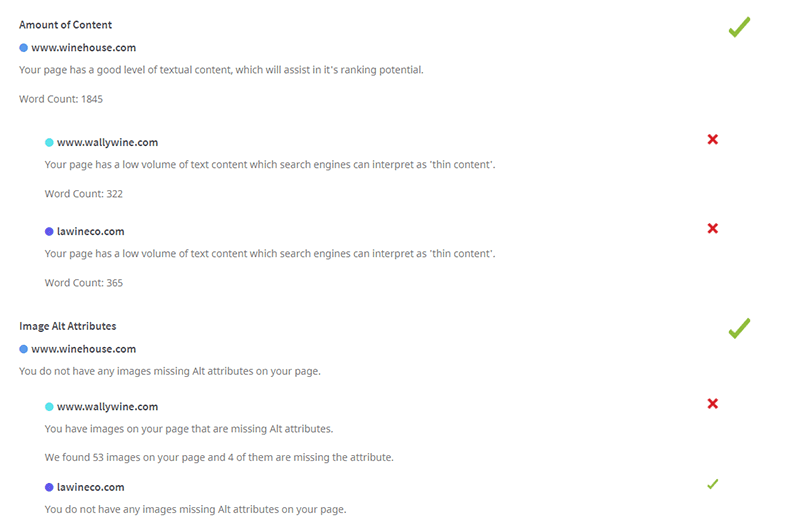
Task: Click small green checkmark for lawineco Alt attributes
Action: pos(712,484)
